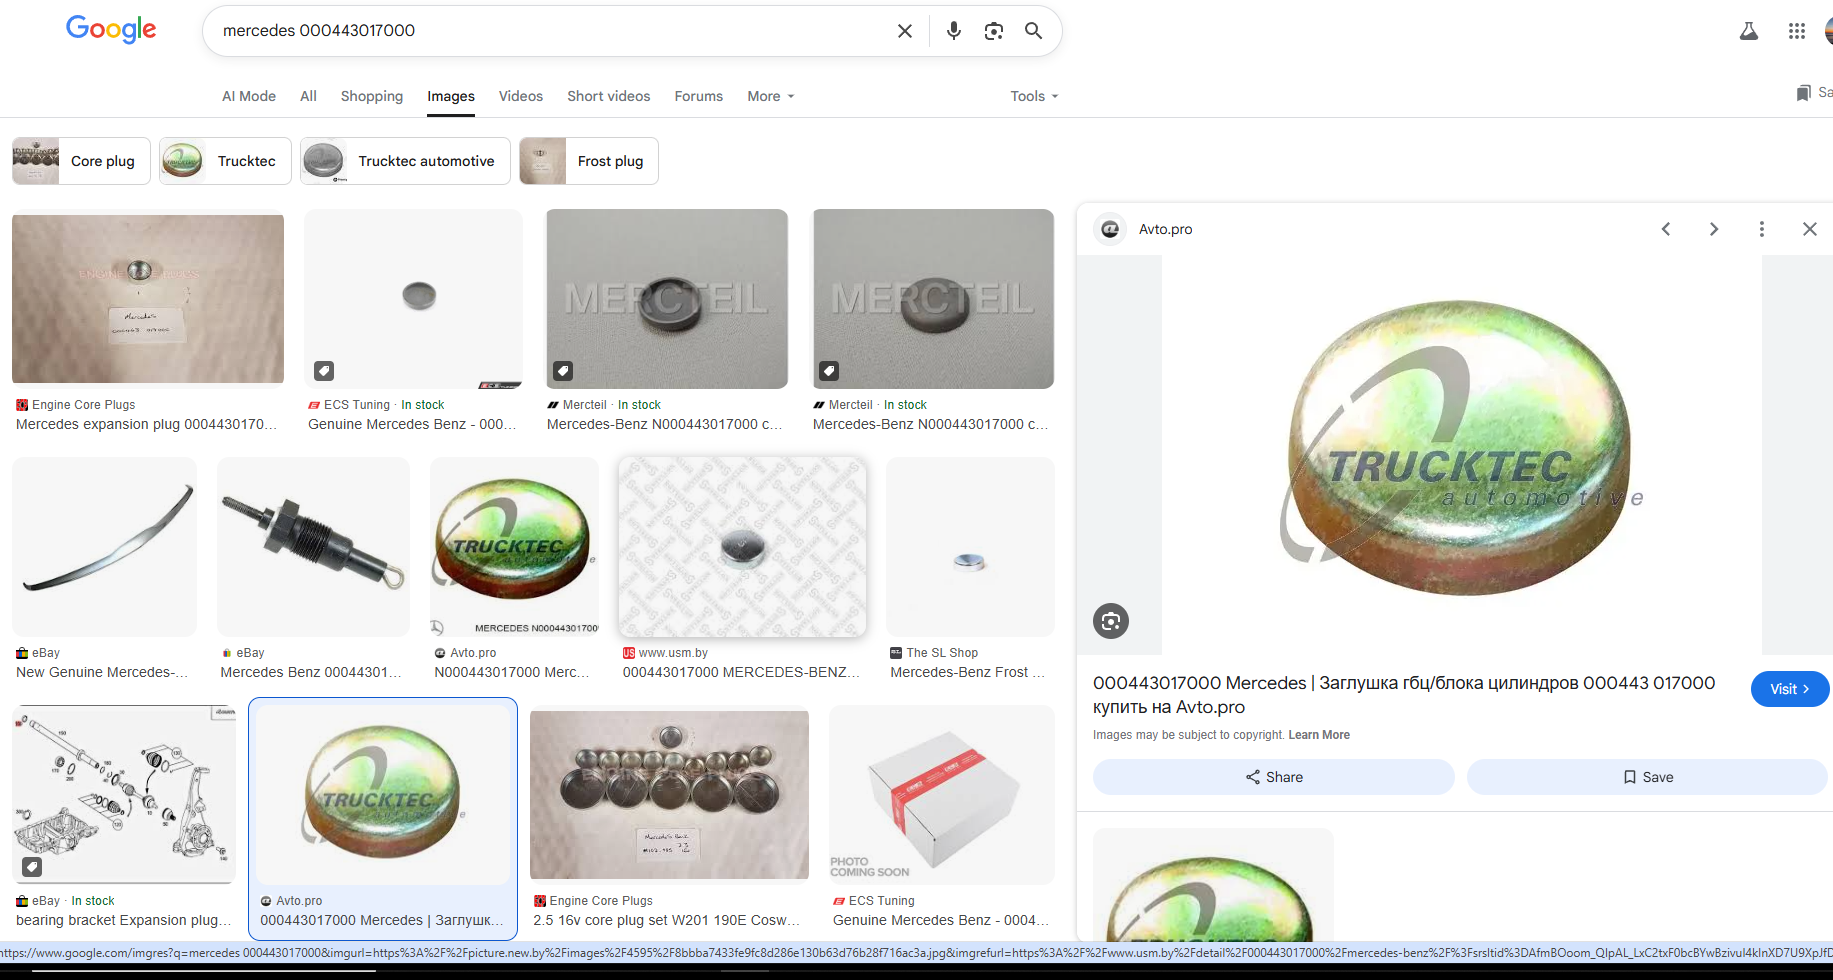This screenshot has width=1833, height=980.
Task: Apply the Frost plug filter chip
Action: 588,161
